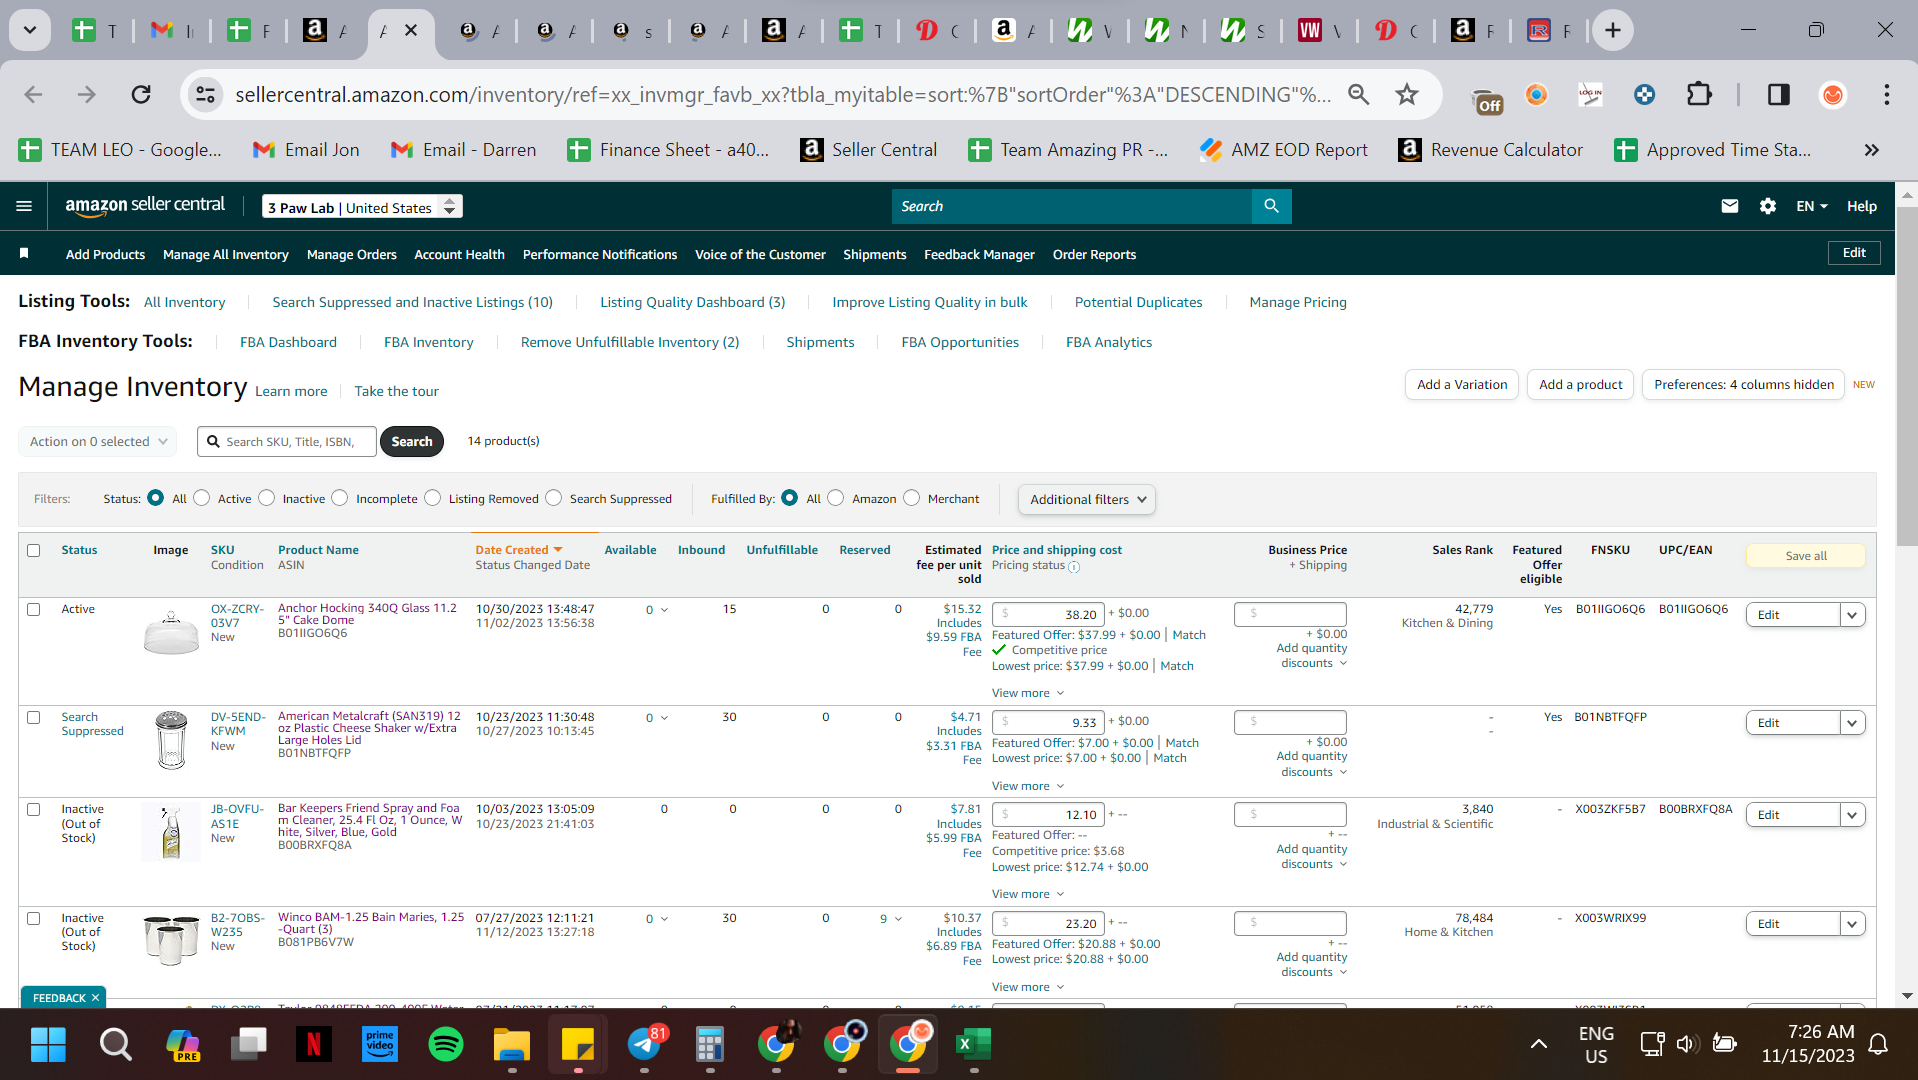Open the Winco Bain Maries product thumbnail

click(x=171, y=939)
